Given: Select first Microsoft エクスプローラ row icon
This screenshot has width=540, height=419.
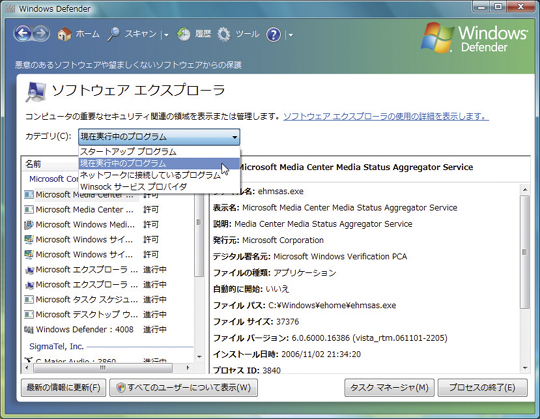Looking at the screenshot, I should [x=29, y=270].
